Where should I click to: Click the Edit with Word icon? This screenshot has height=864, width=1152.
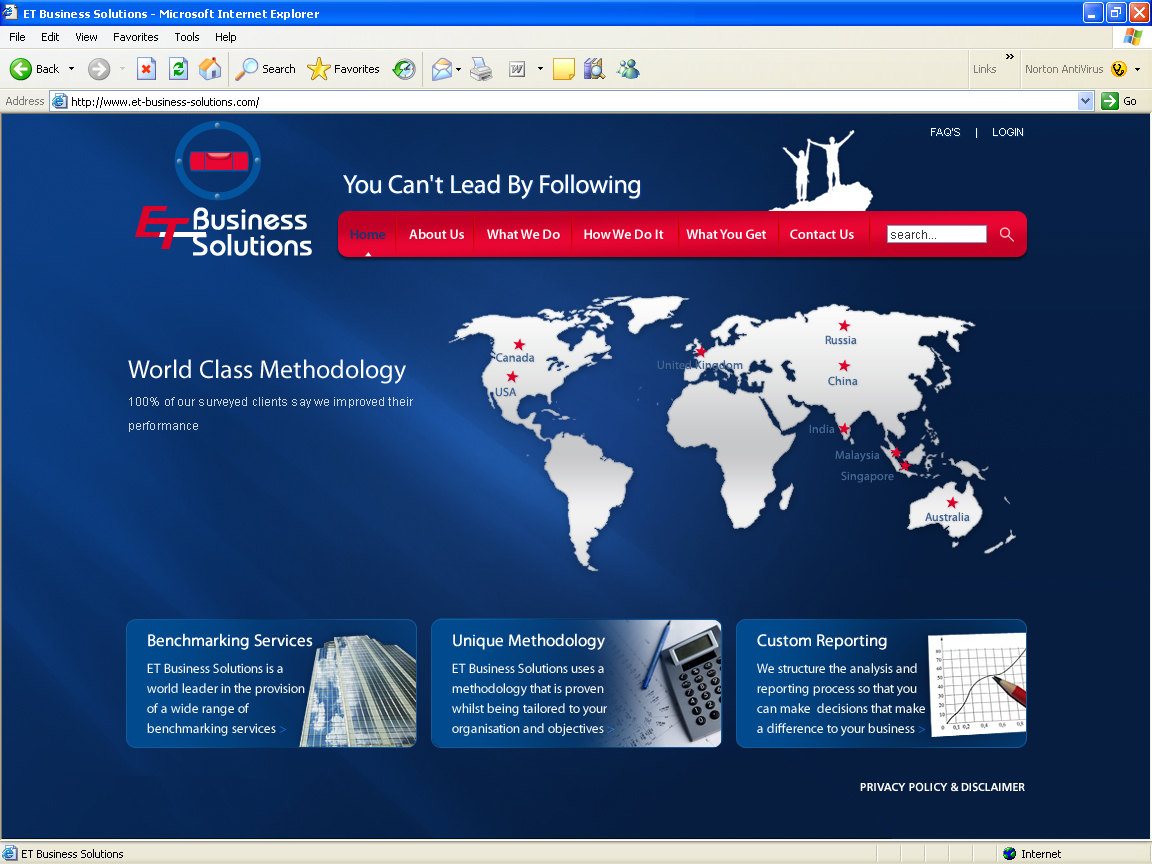(517, 69)
